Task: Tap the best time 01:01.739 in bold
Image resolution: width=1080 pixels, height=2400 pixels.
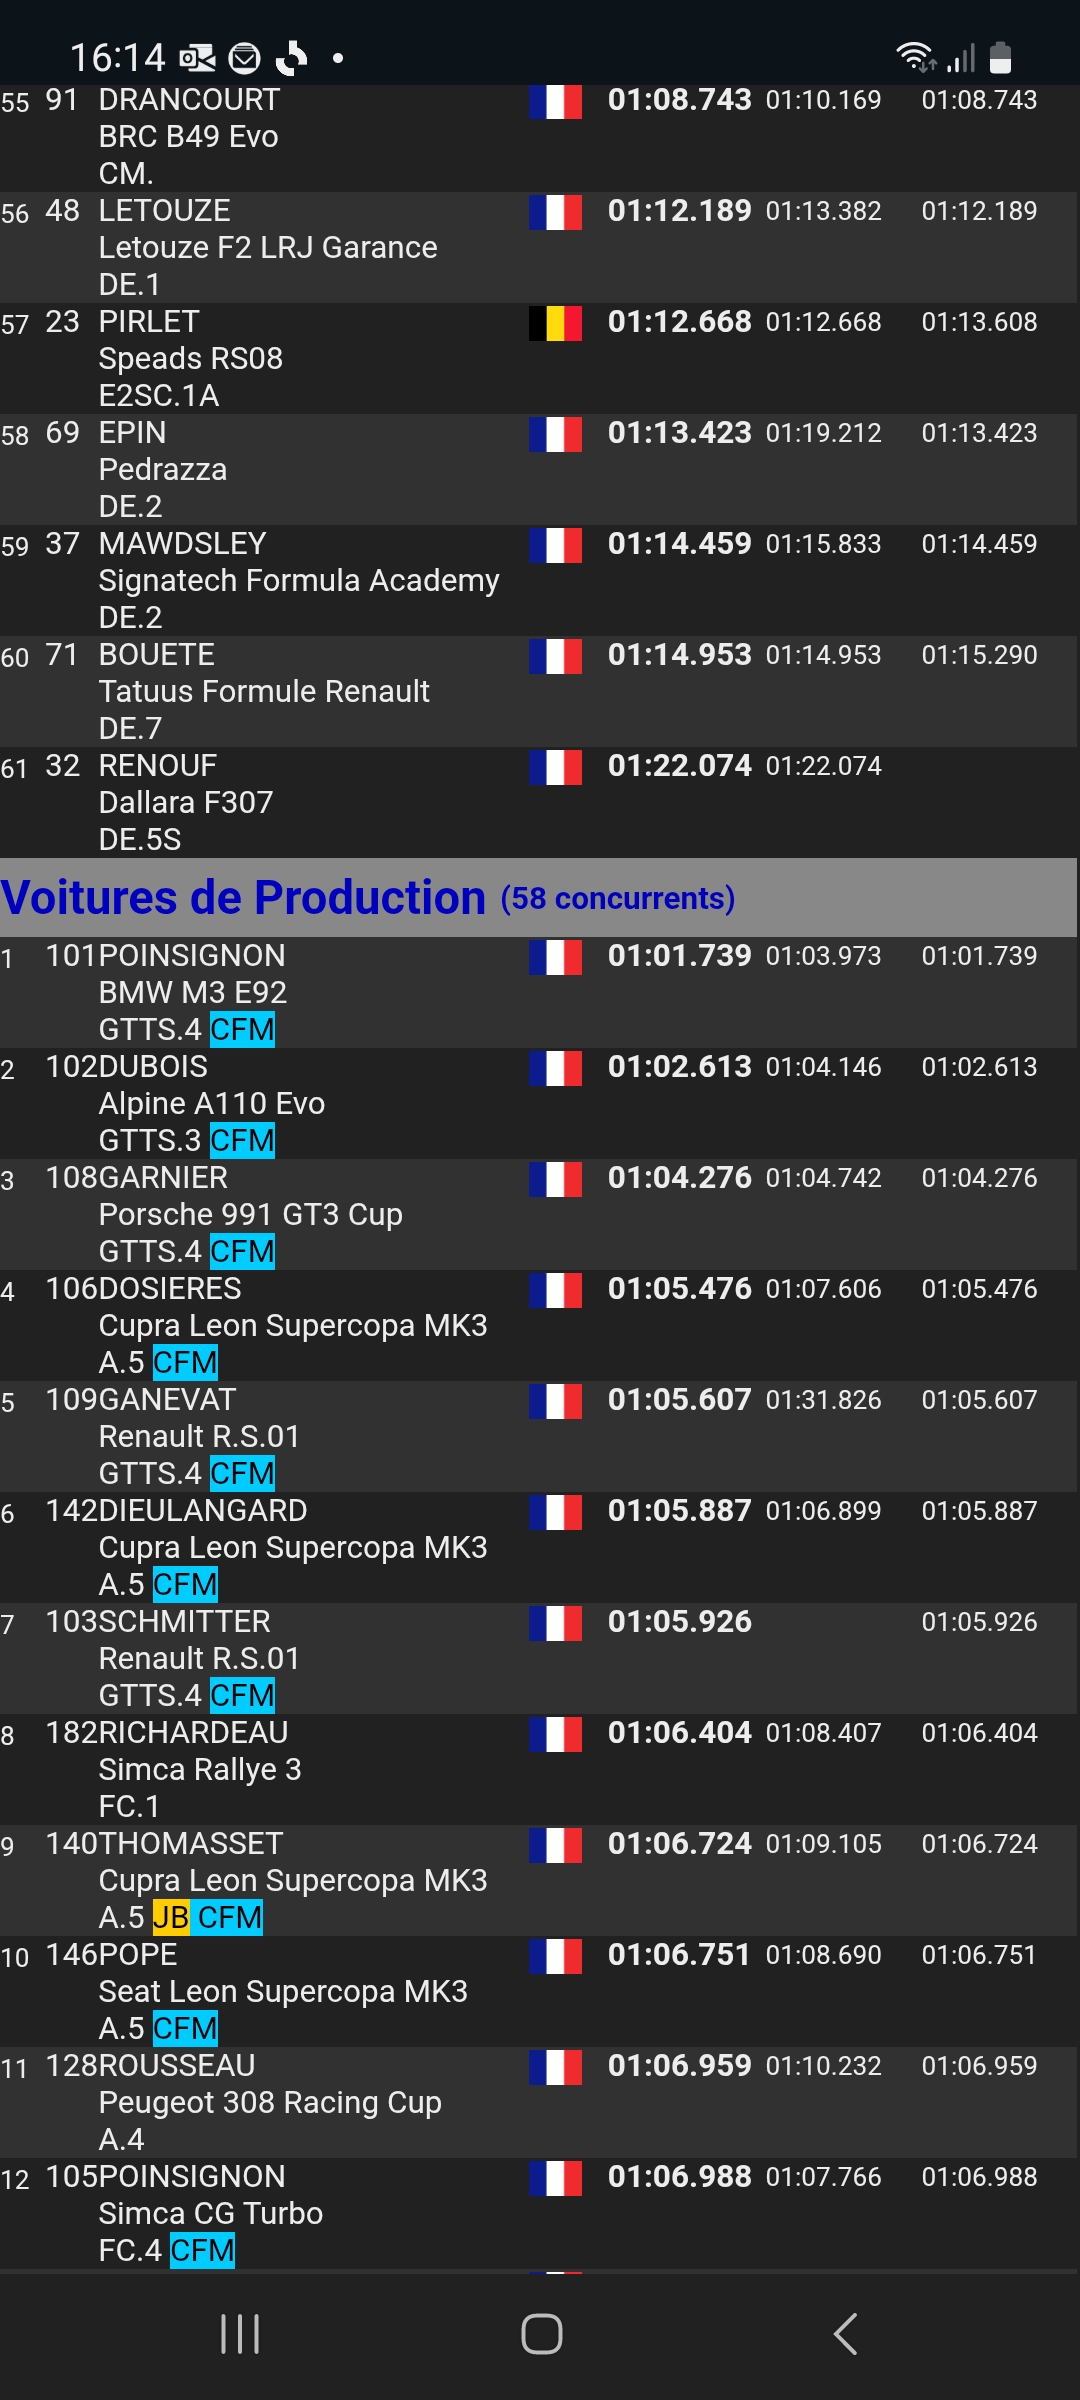Action: tap(679, 956)
